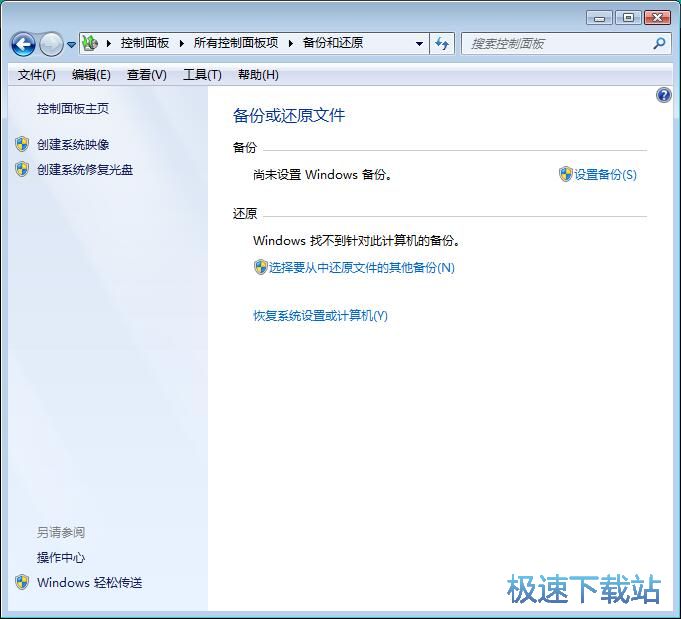The height and width of the screenshot is (619, 681).
Task: Close the Backup and Restore window
Action: click(657, 18)
